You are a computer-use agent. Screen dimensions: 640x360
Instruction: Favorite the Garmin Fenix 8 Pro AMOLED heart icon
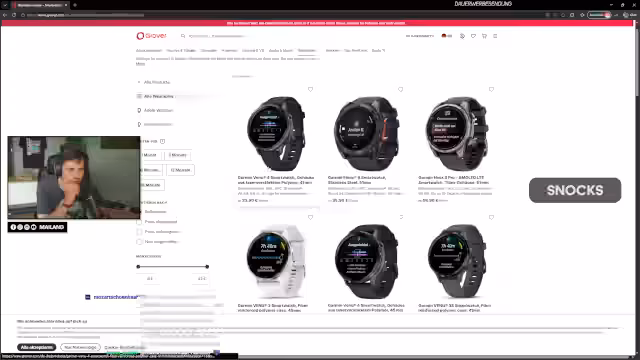click(x=491, y=89)
